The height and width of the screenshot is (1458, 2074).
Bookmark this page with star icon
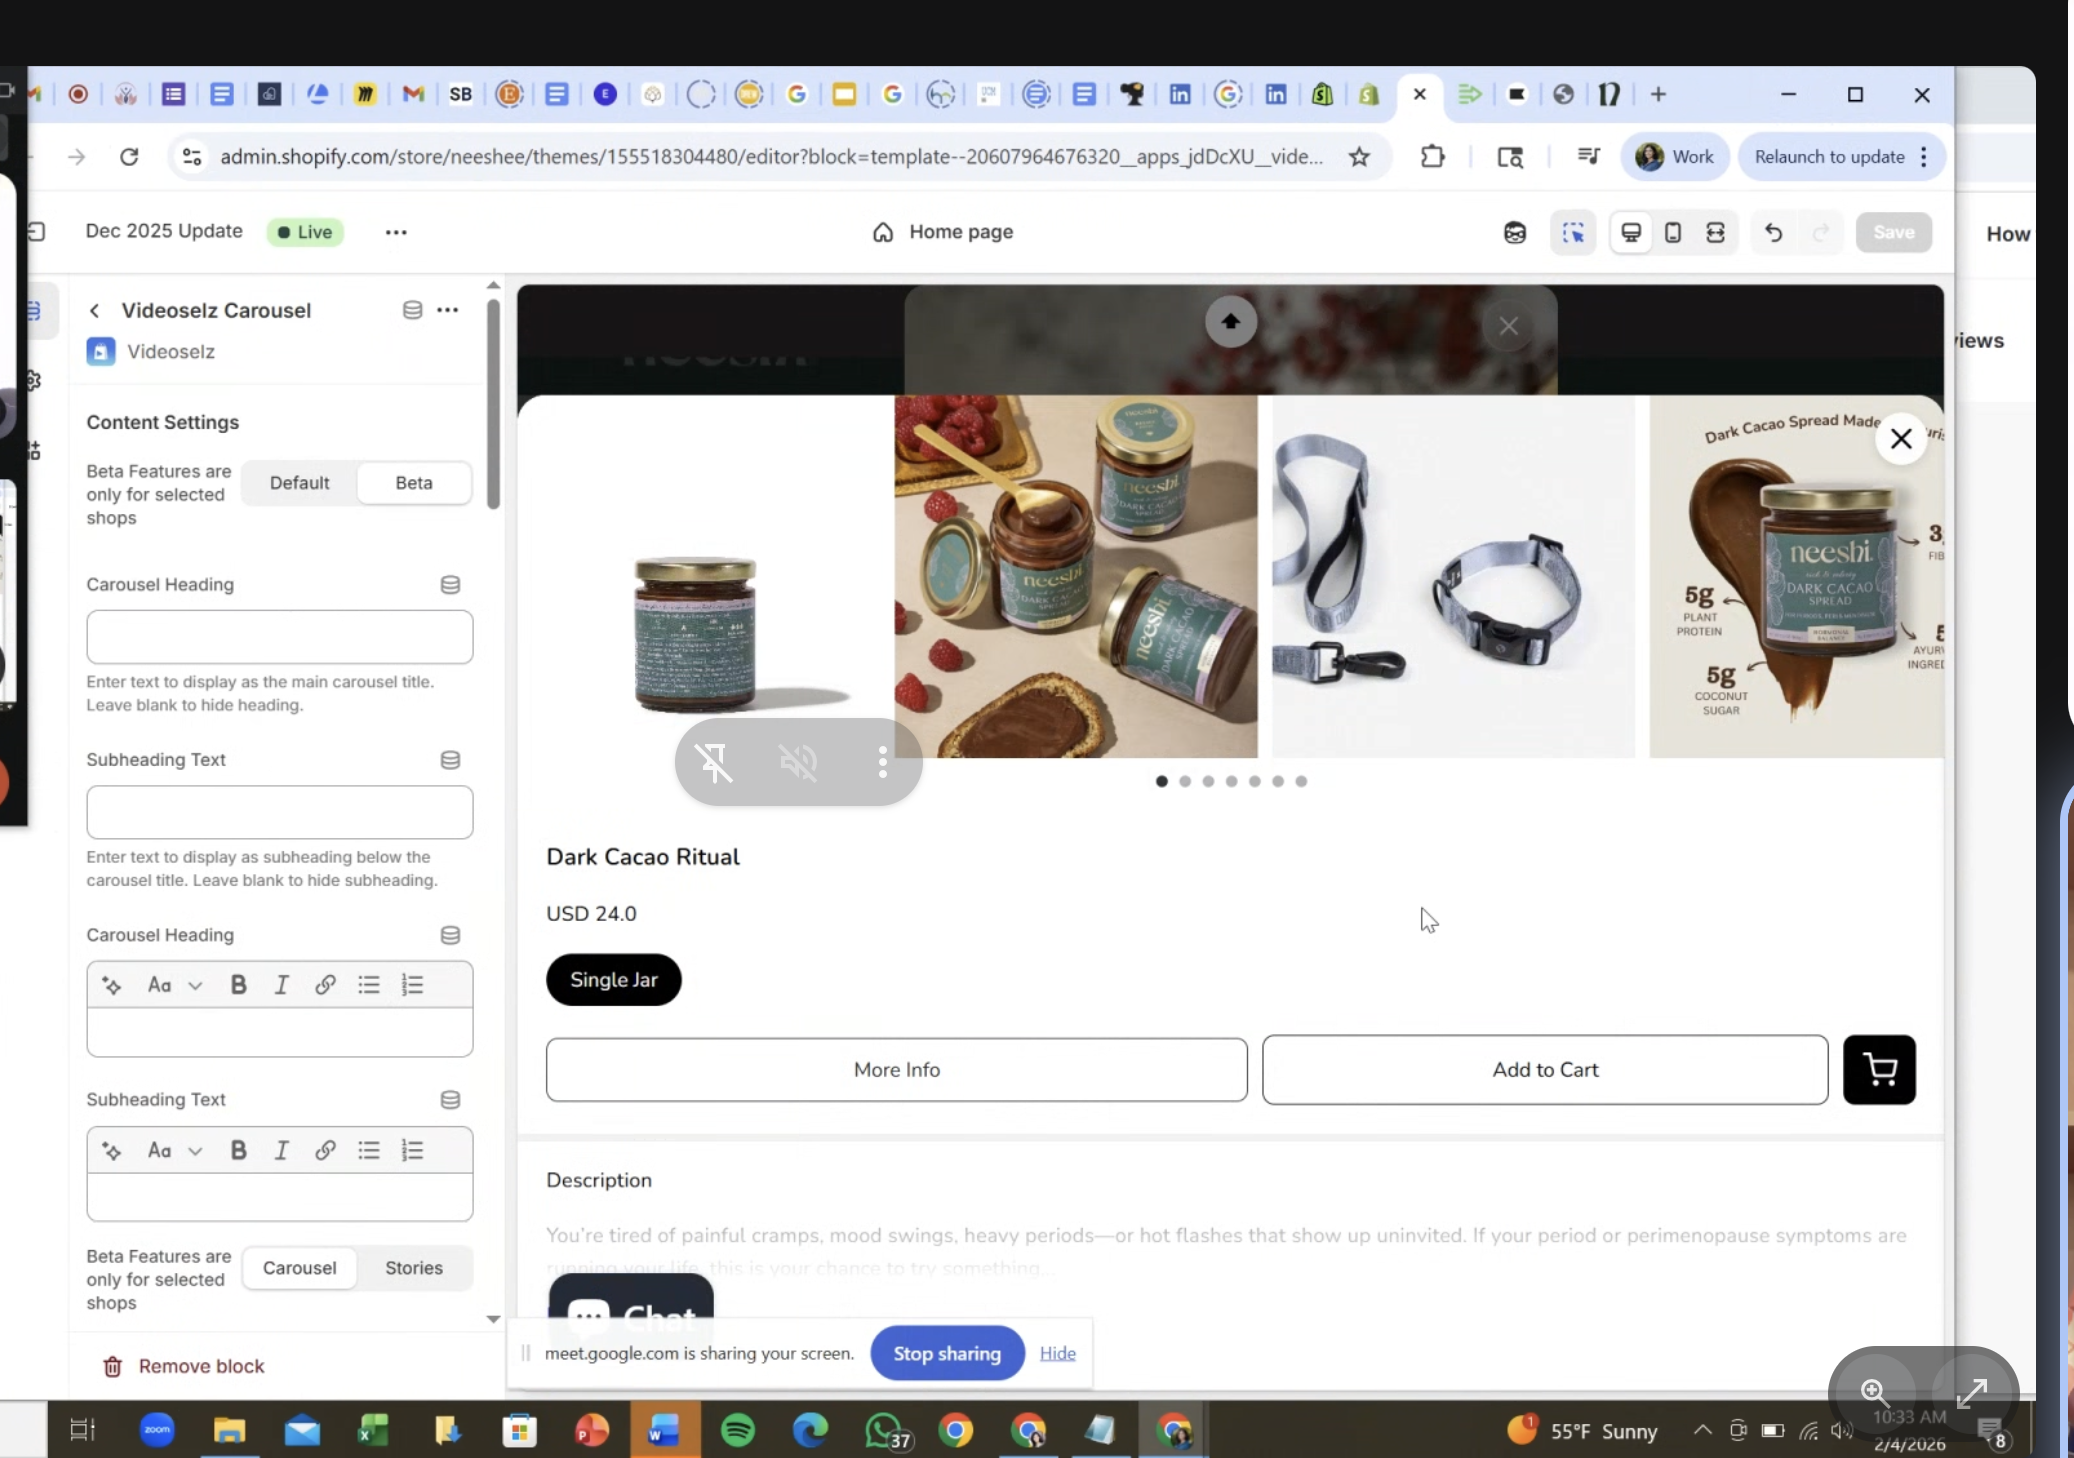tap(1359, 157)
